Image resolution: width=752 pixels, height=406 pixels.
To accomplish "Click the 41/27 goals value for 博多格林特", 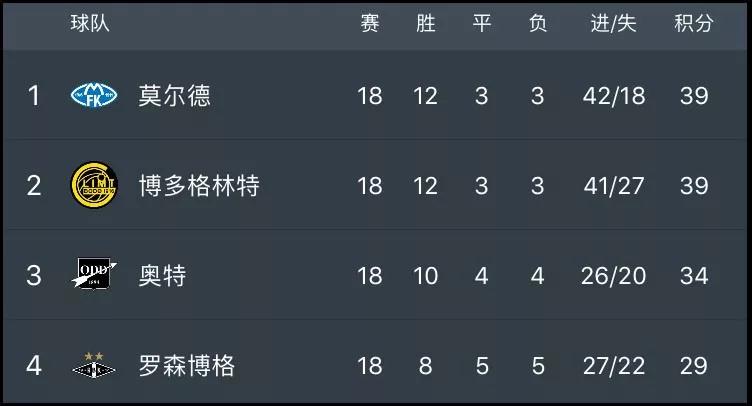I will 614,186.
